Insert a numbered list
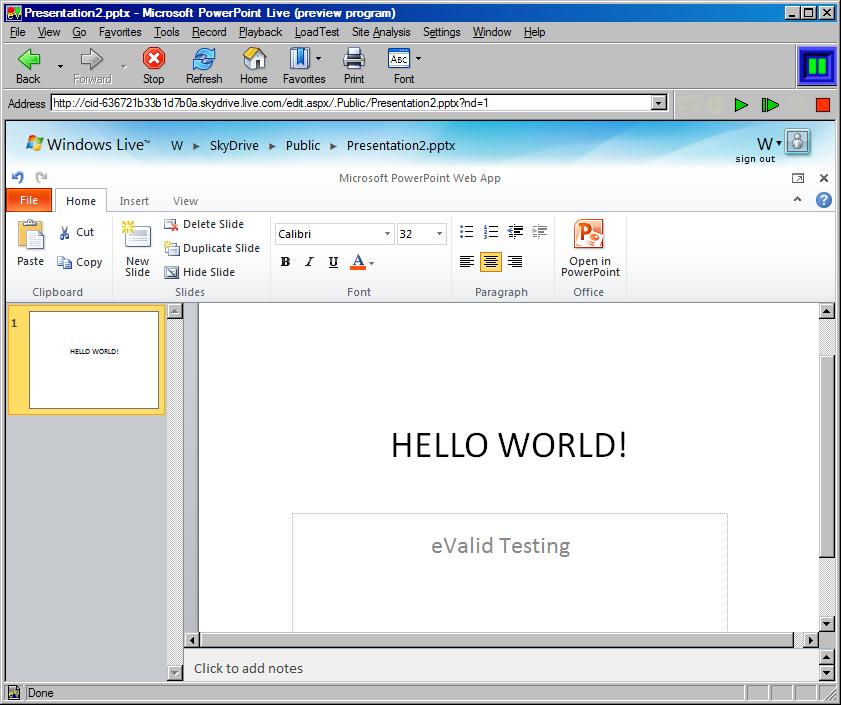841x705 pixels. click(x=491, y=232)
